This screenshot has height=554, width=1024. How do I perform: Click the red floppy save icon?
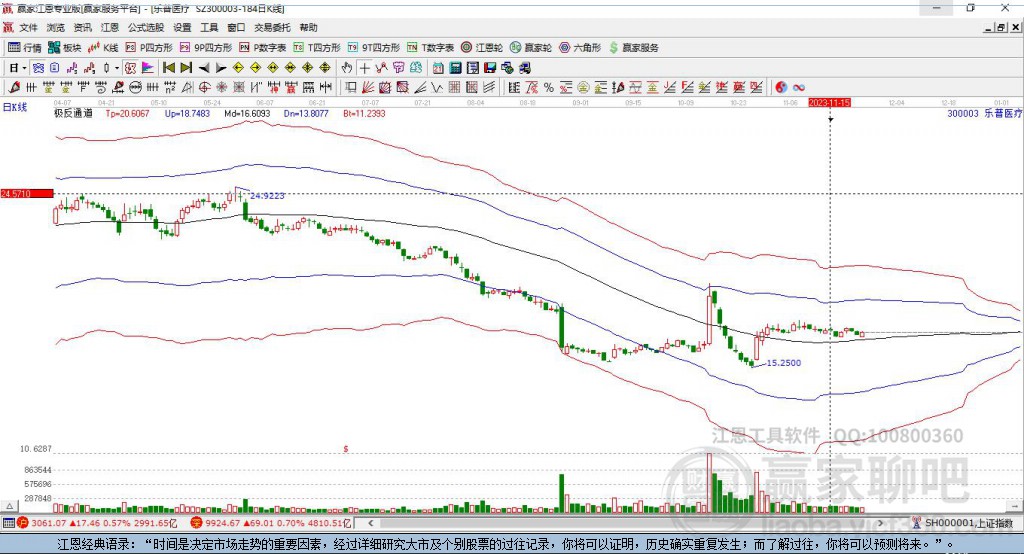tap(490, 68)
